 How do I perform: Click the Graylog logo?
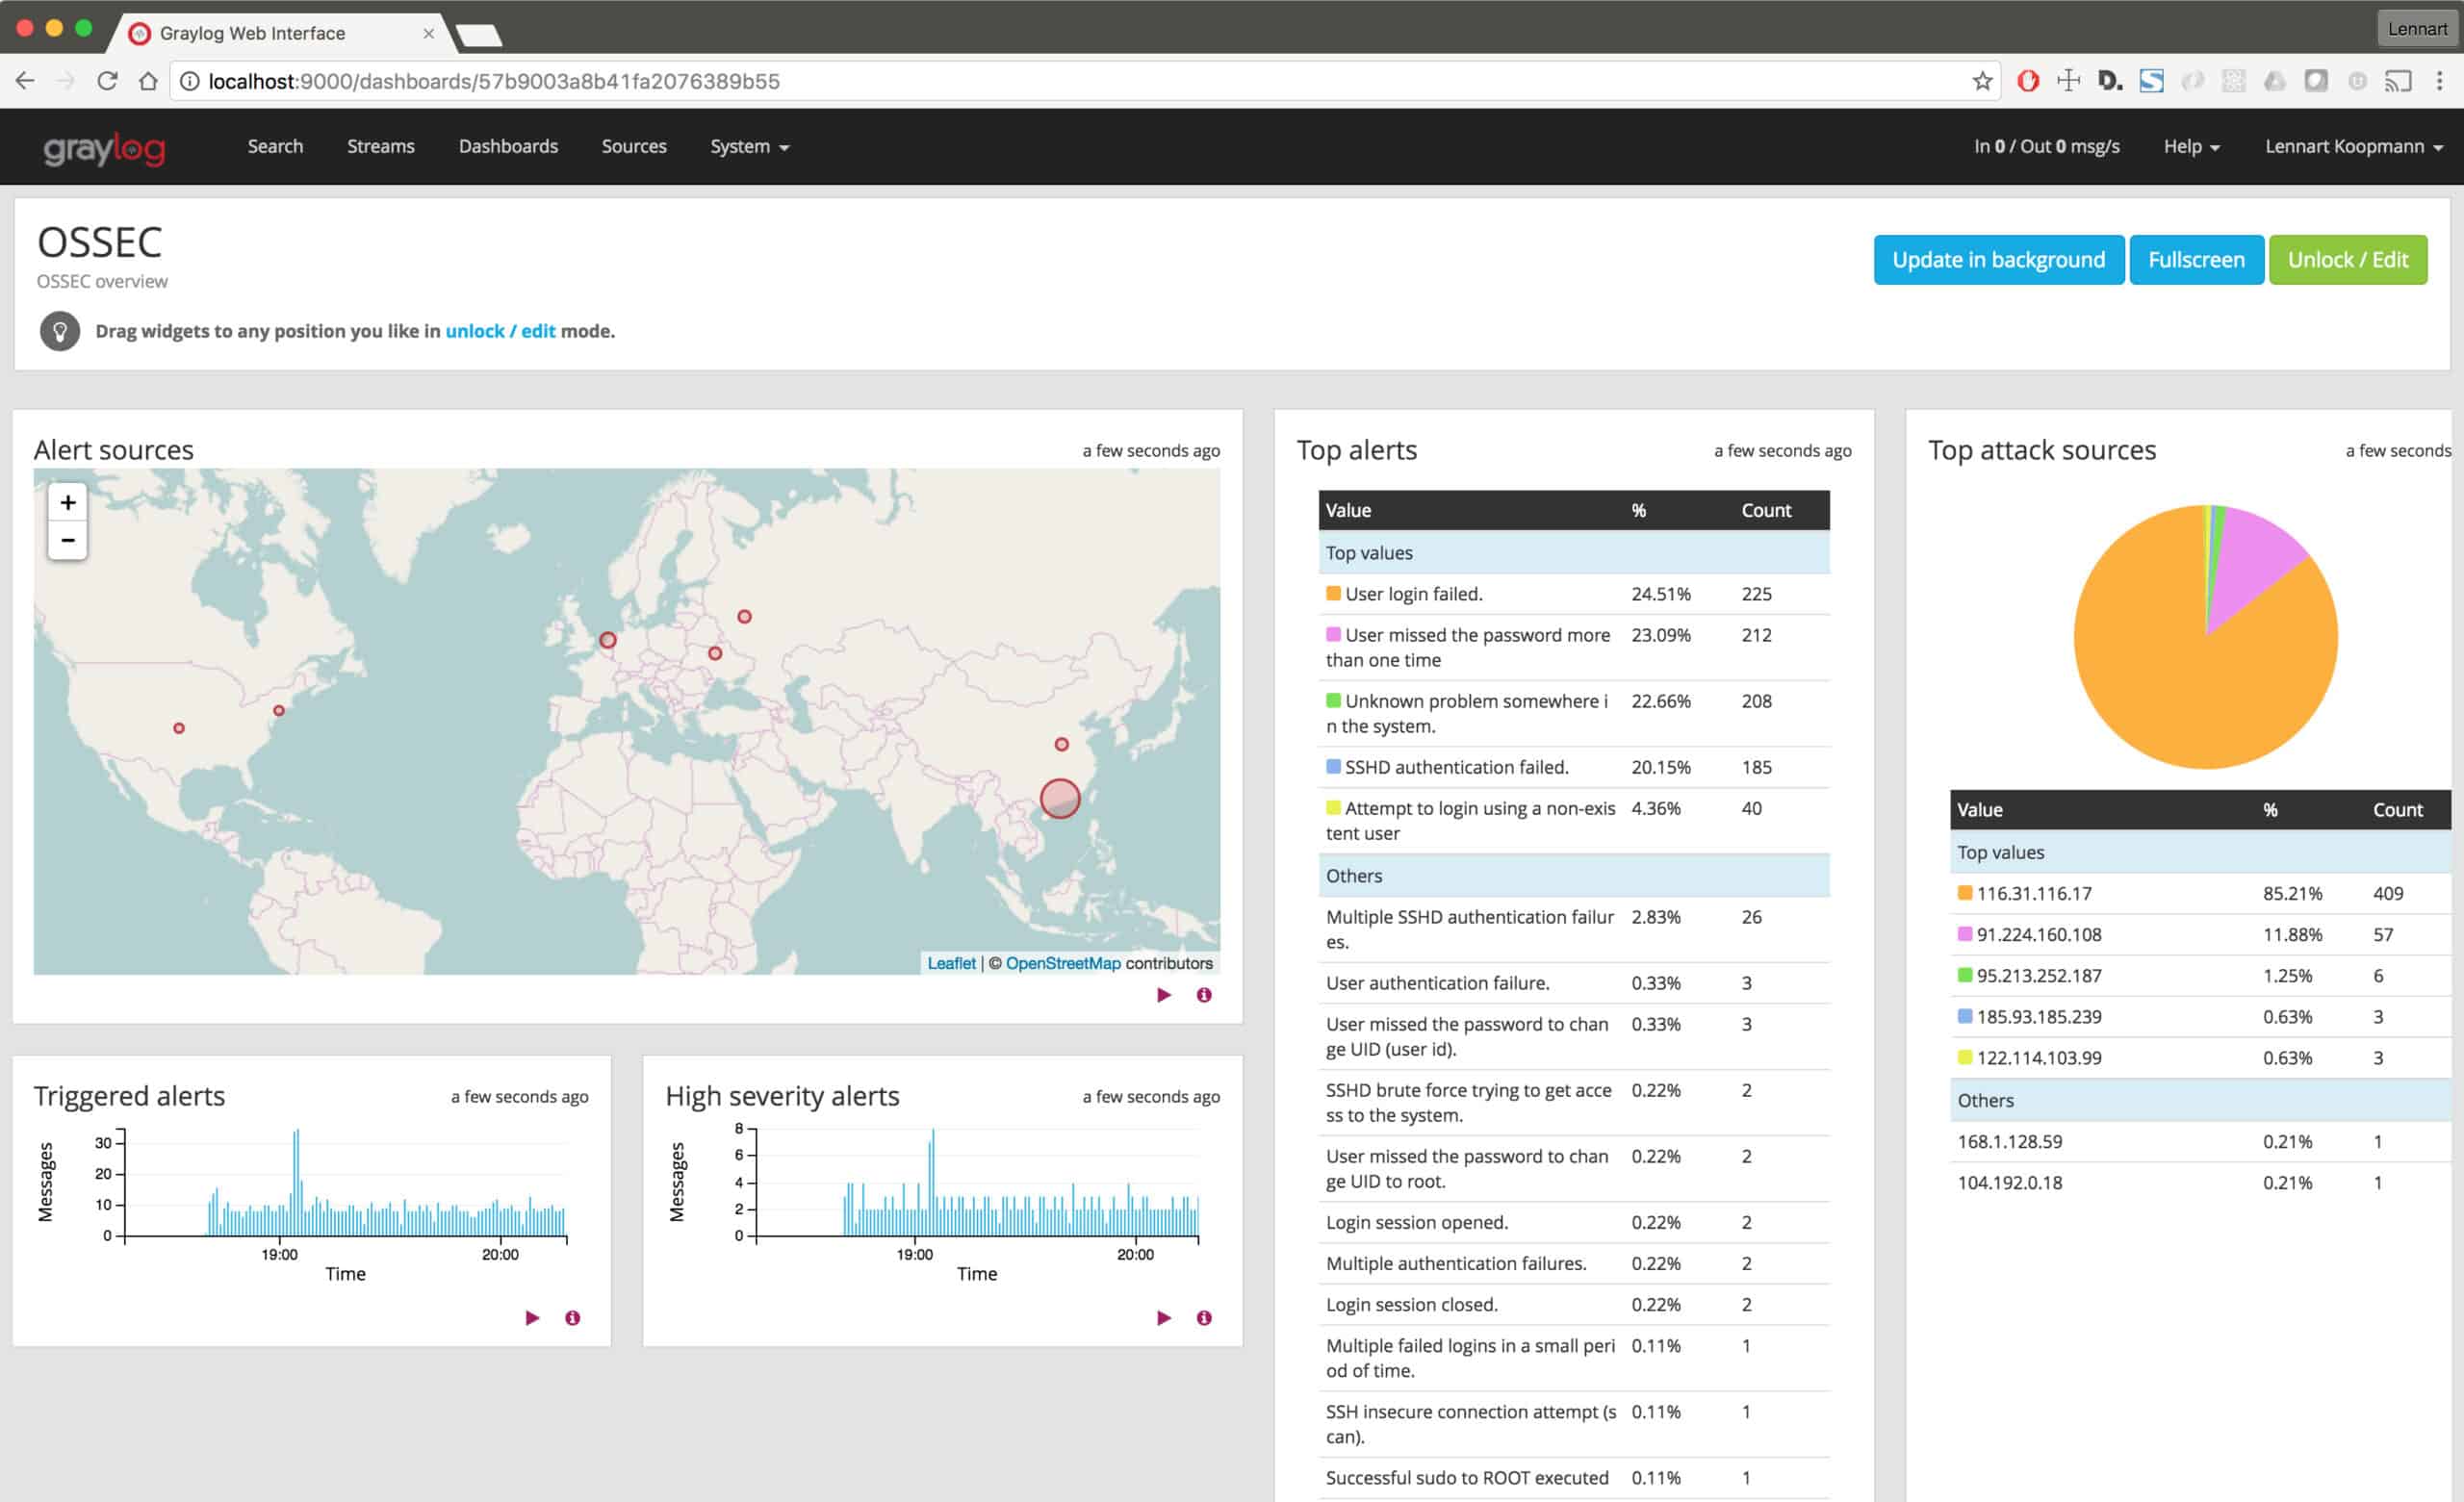[104, 148]
